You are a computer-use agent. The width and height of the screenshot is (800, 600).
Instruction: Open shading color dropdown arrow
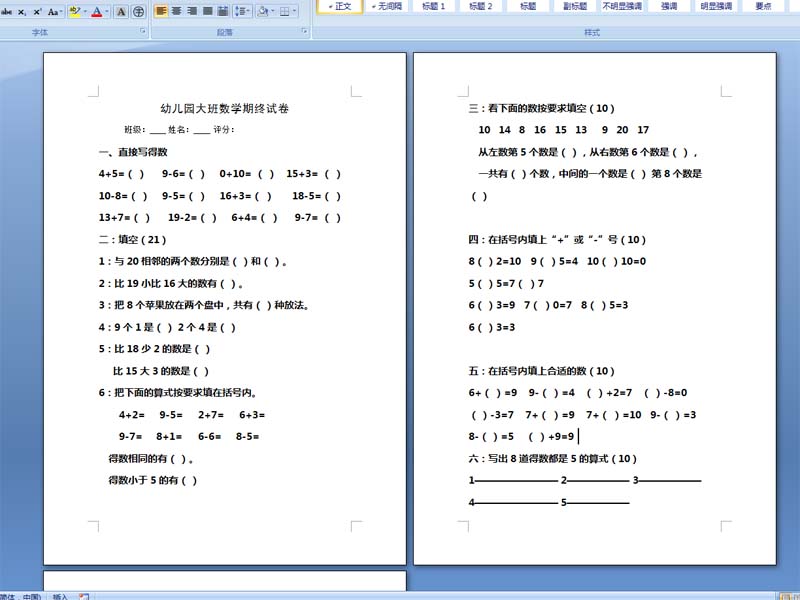(x=272, y=11)
